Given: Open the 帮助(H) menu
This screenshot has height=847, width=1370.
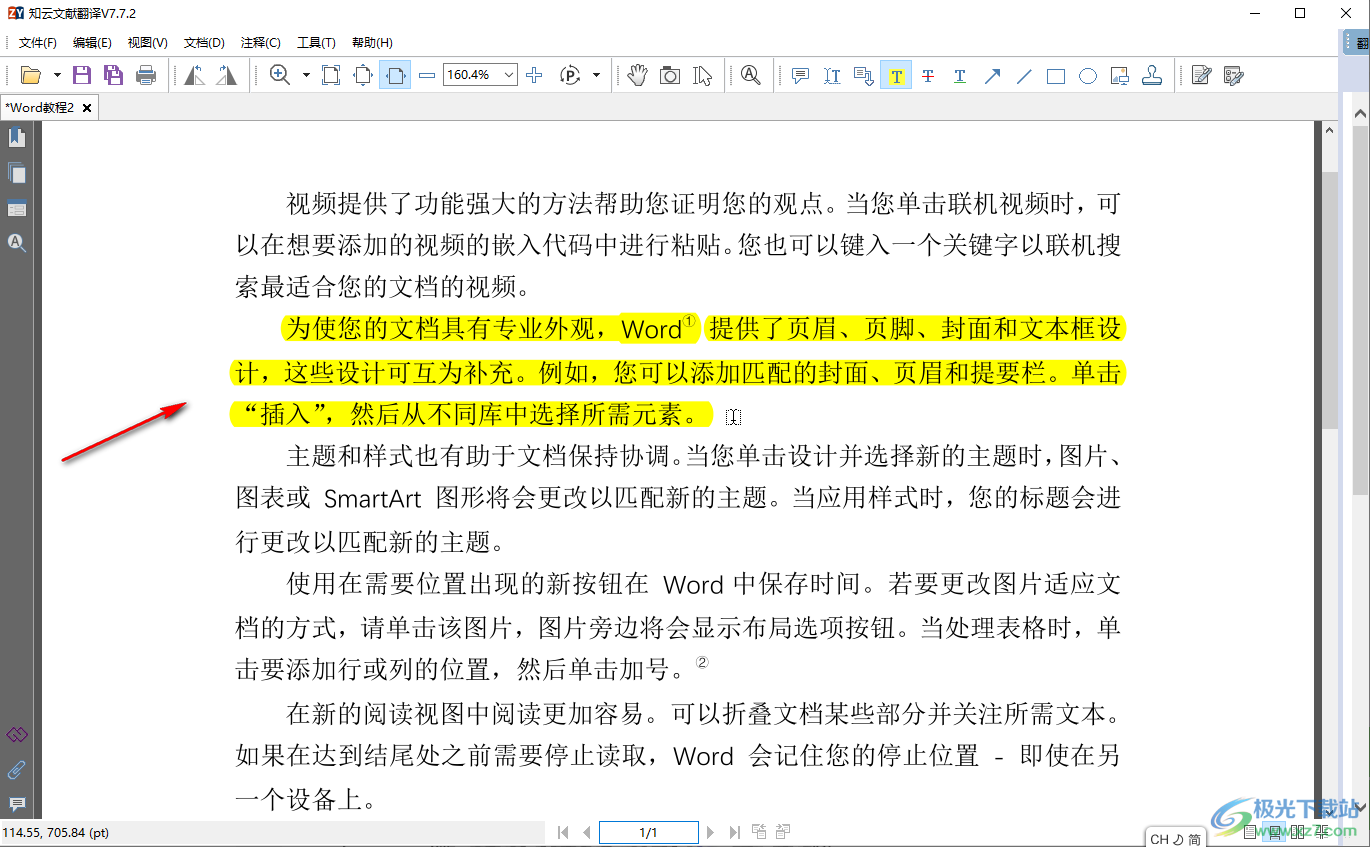Looking at the screenshot, I should click(x=372, y=42).
